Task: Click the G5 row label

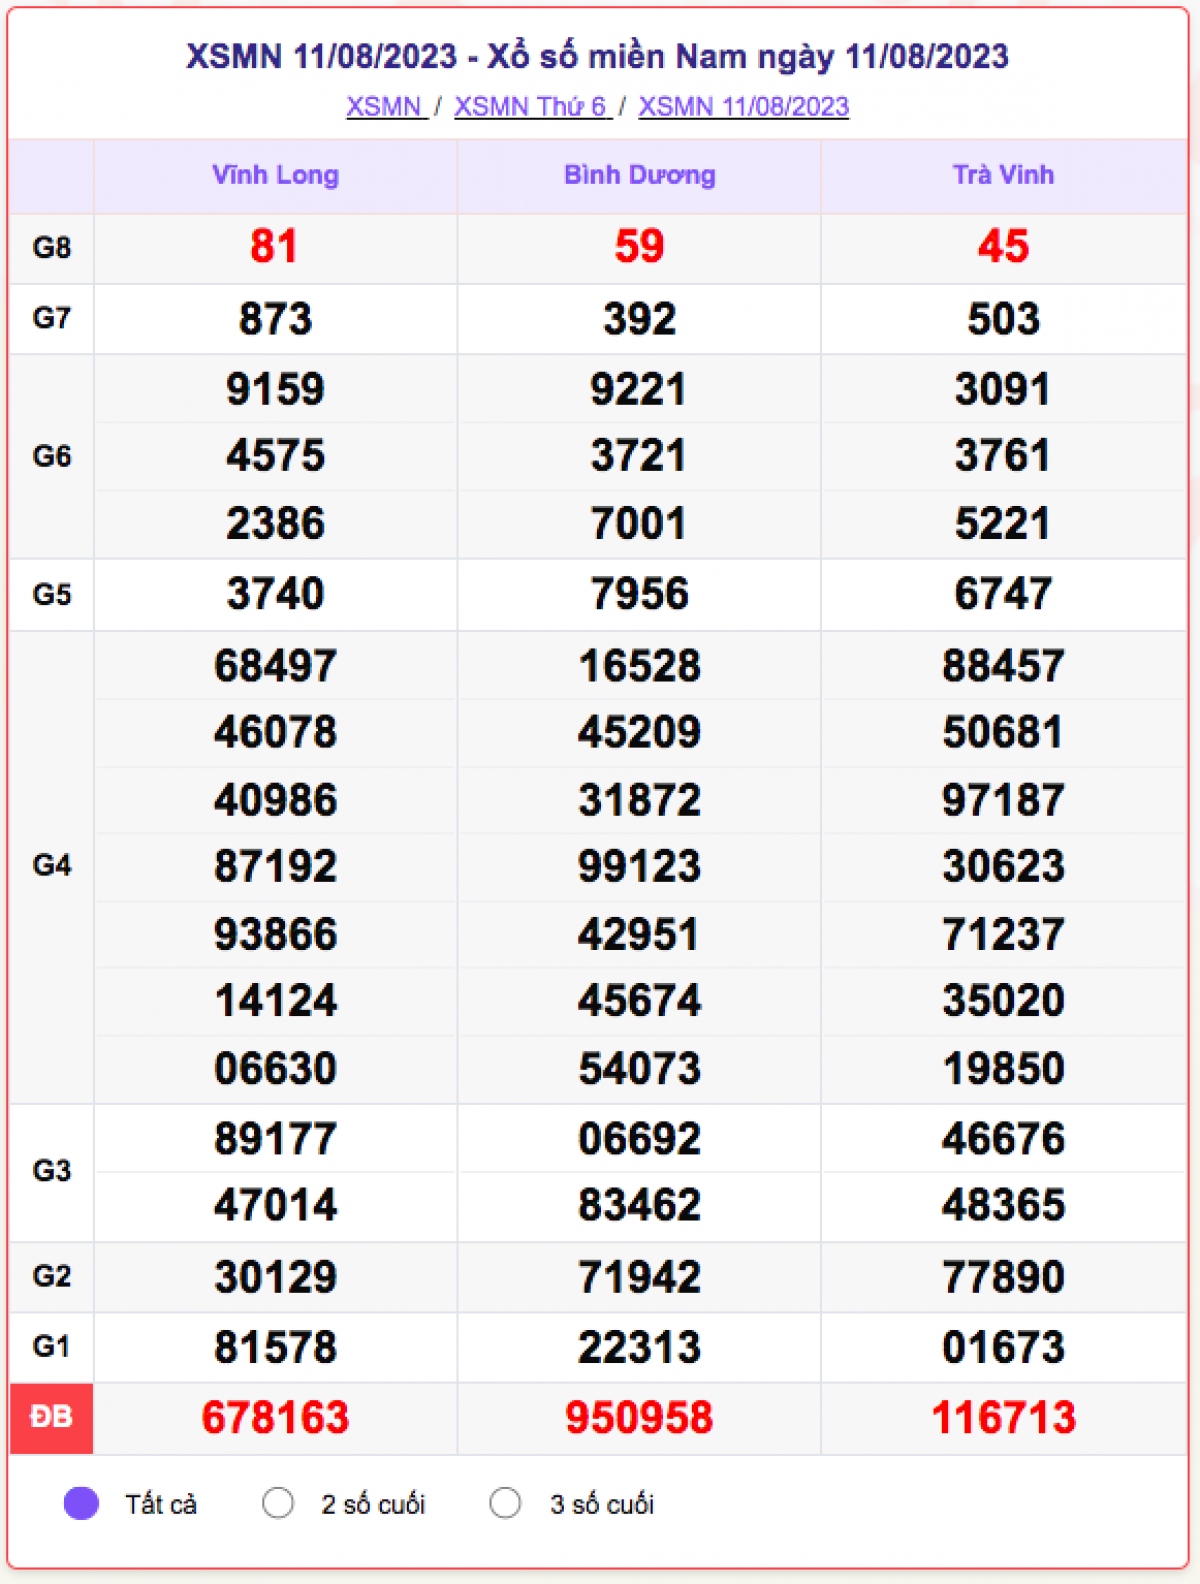Action: (52, 594)
